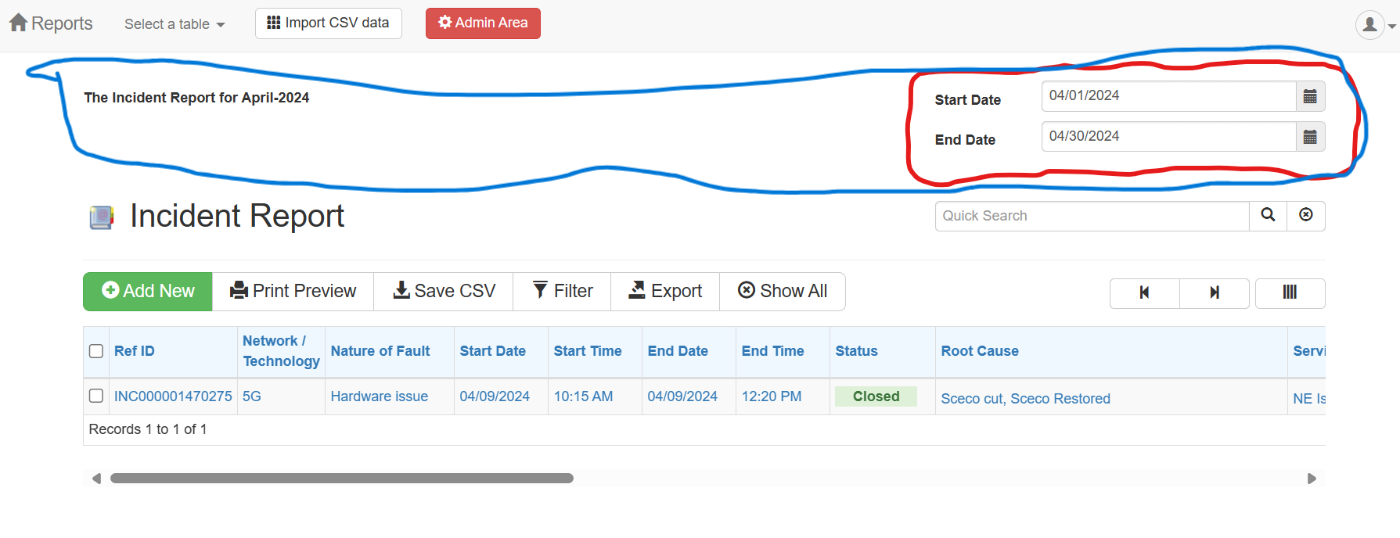Open Print Preview

point(293,291)
